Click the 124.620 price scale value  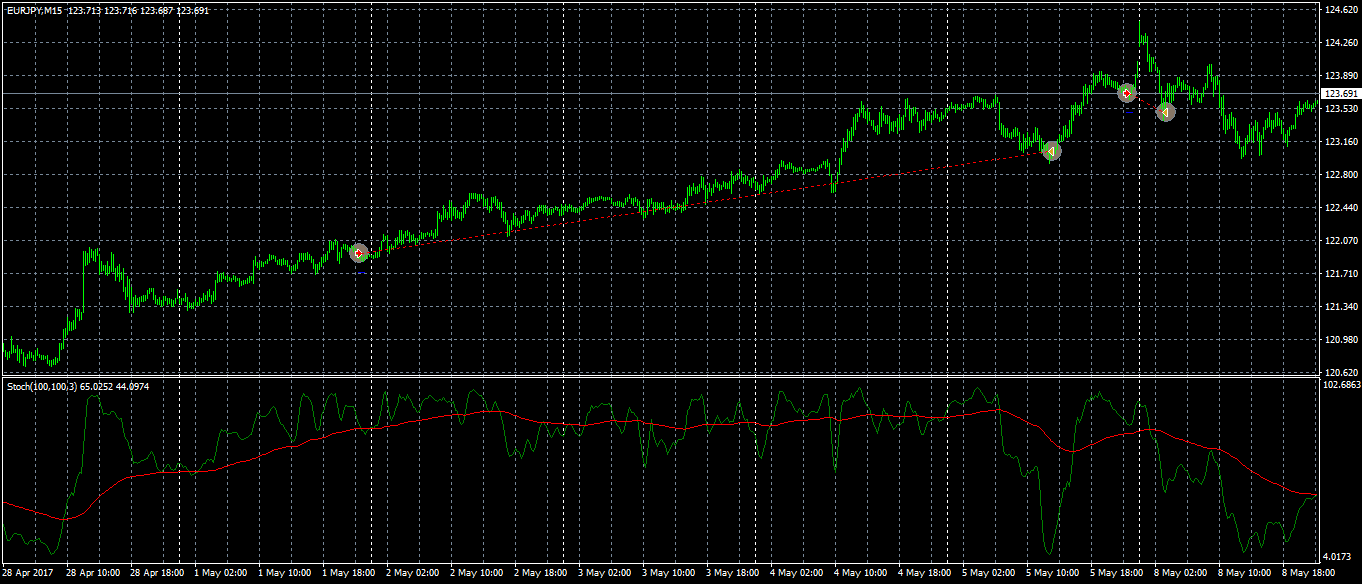(x=1341, y=10)
